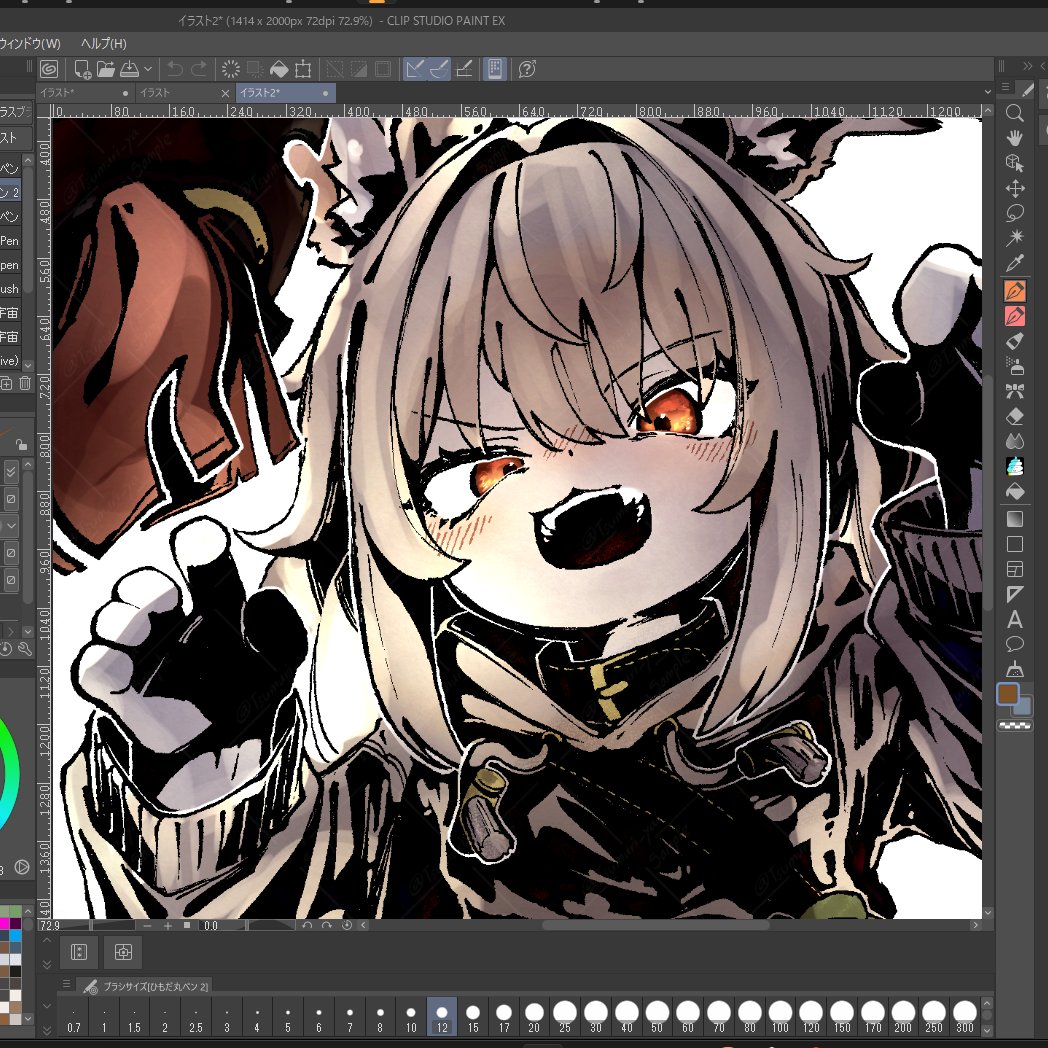Viewport: 1048px width, 1048px height.
Task: Save the illustration
Action: coord(130,69)
